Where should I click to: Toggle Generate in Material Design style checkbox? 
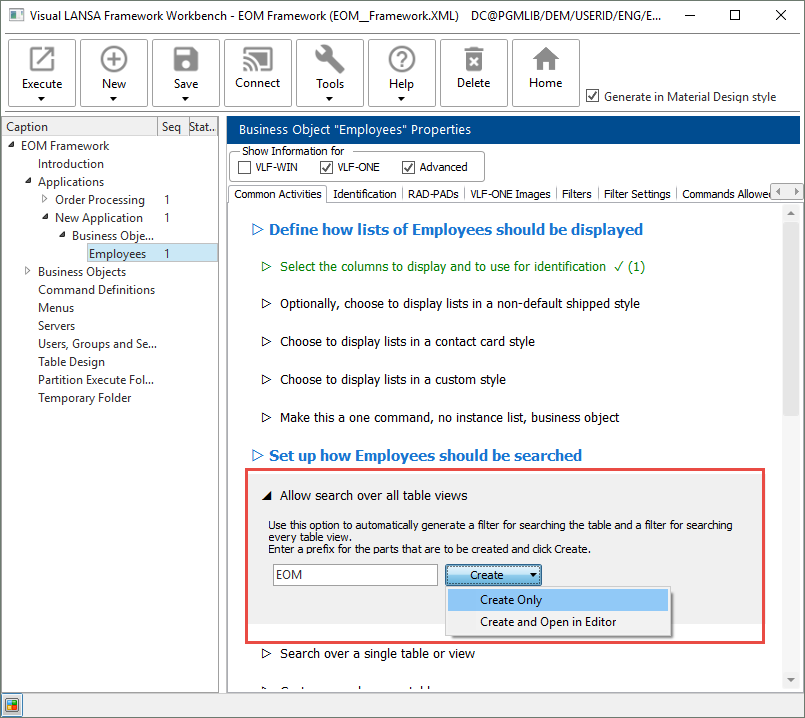click(x=592, y=96)
